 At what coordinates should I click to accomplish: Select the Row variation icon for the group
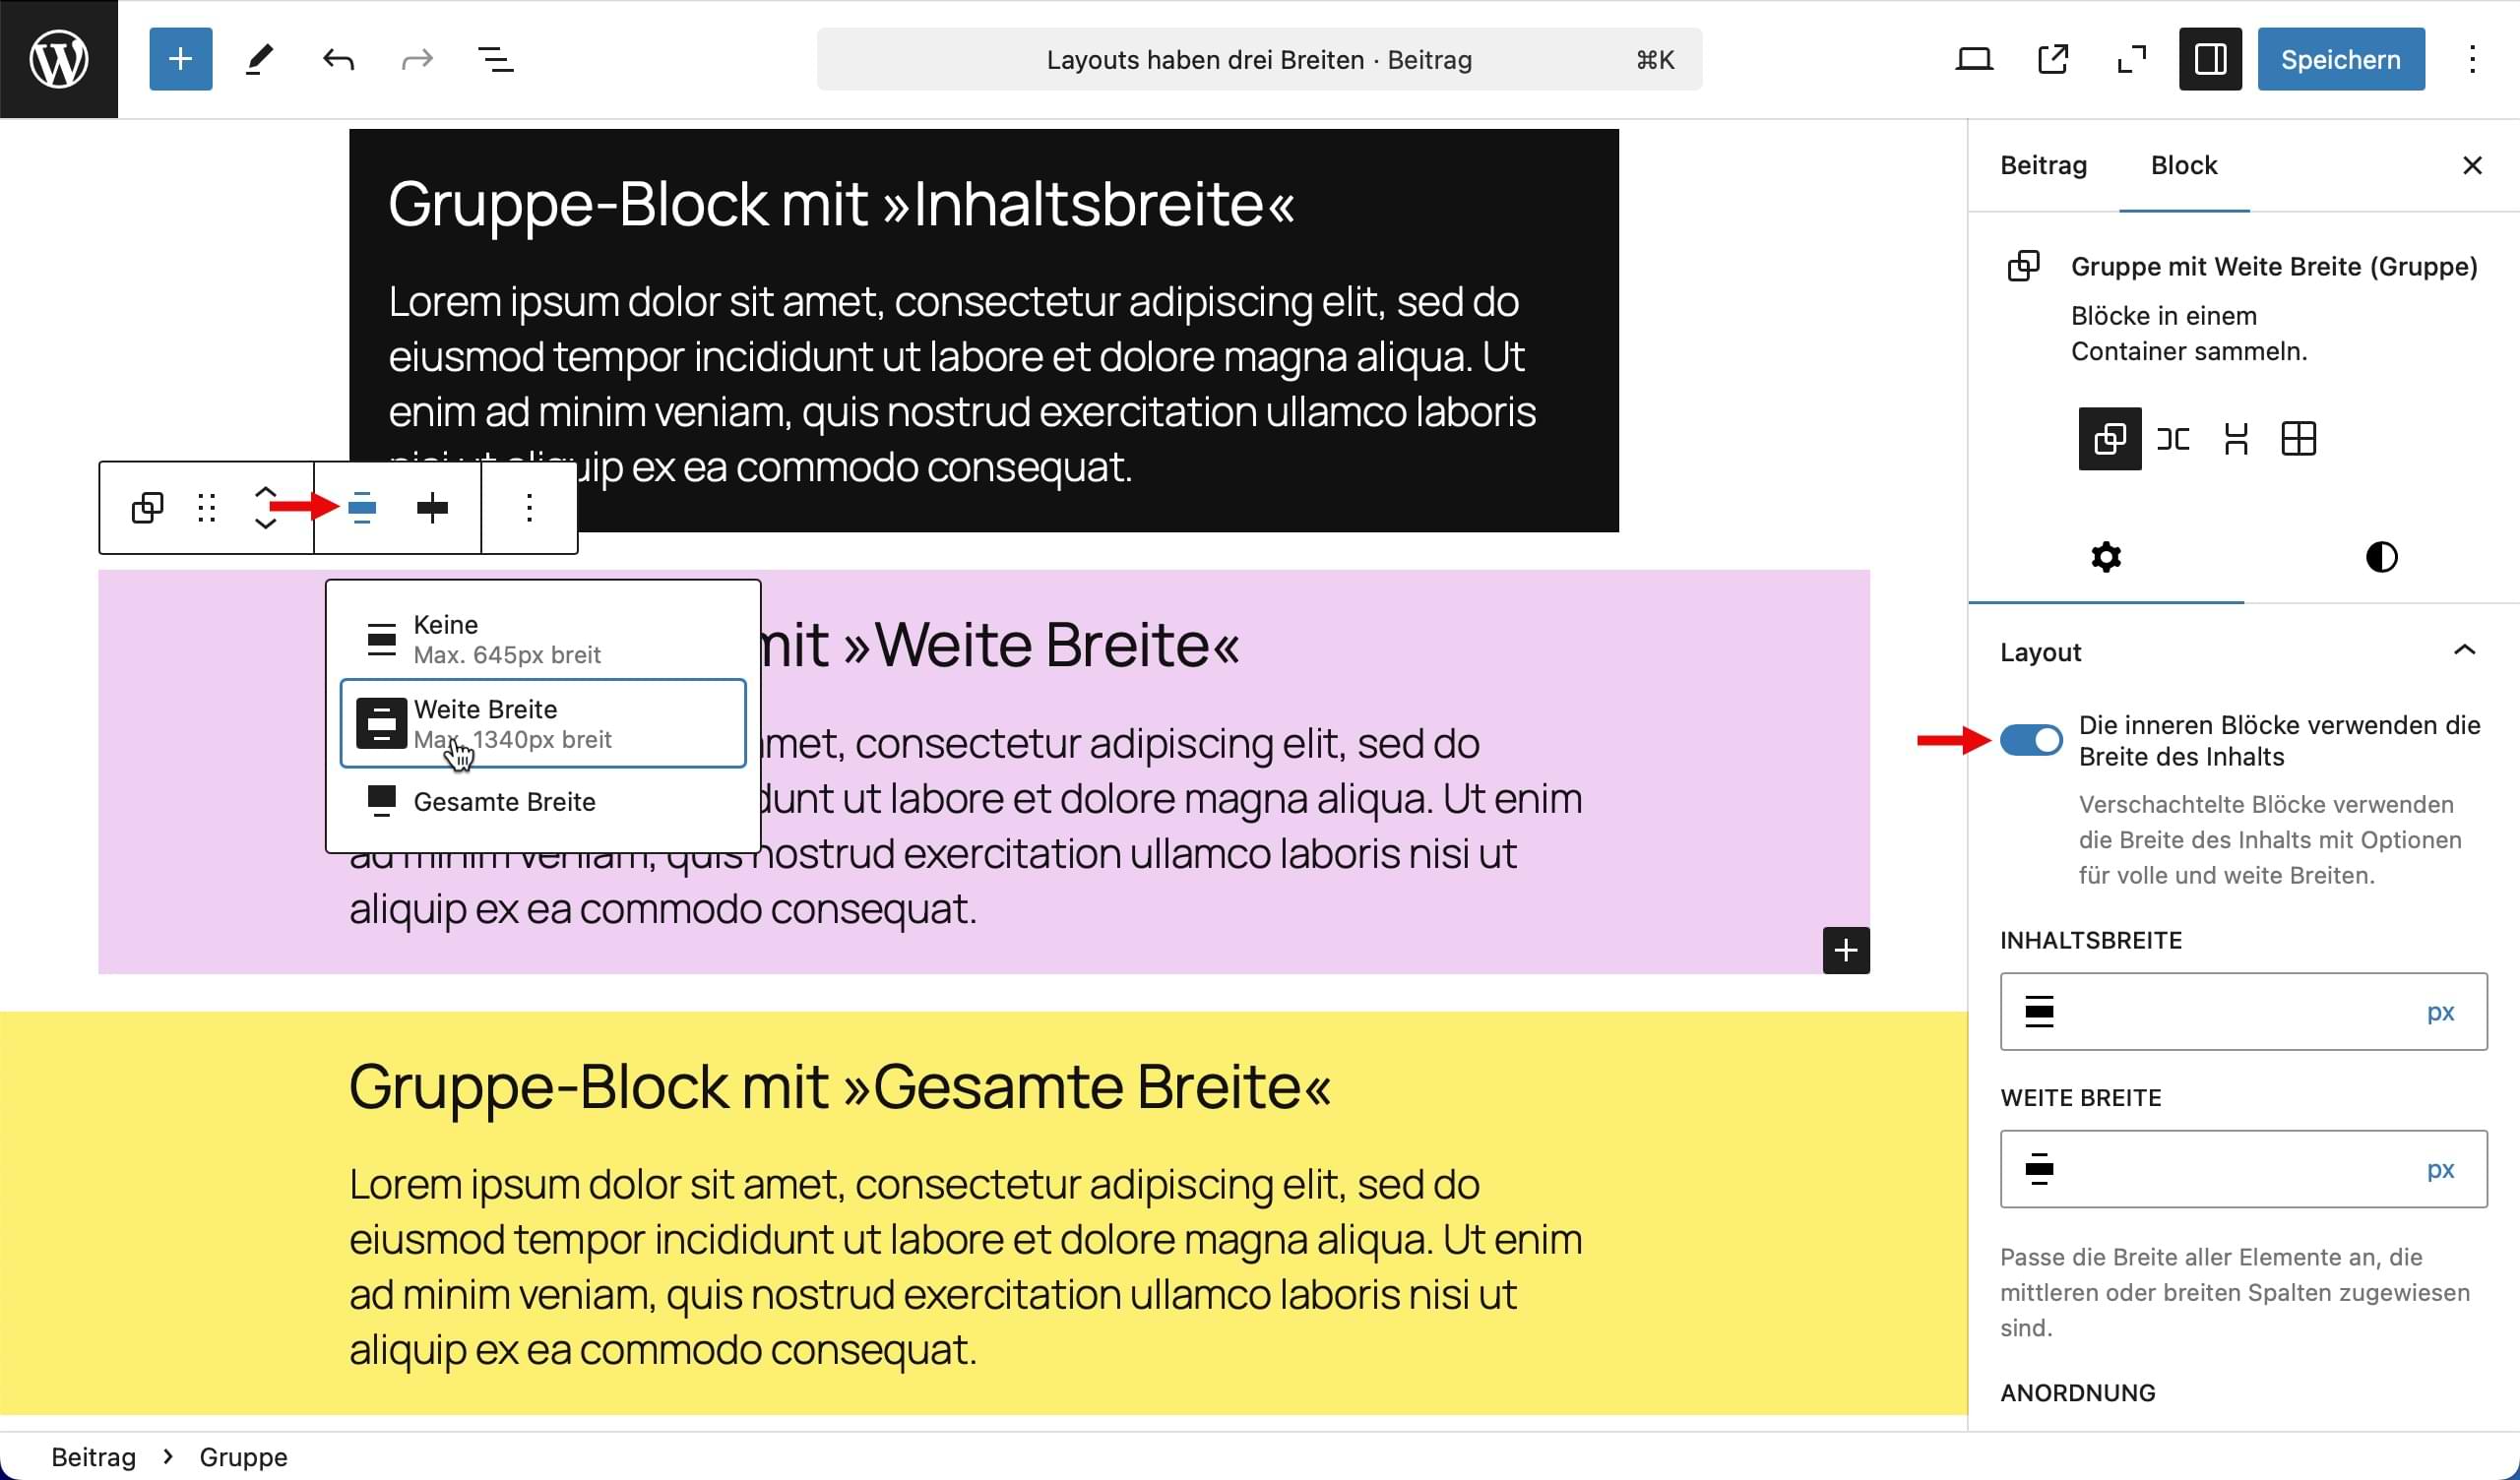2173,438
